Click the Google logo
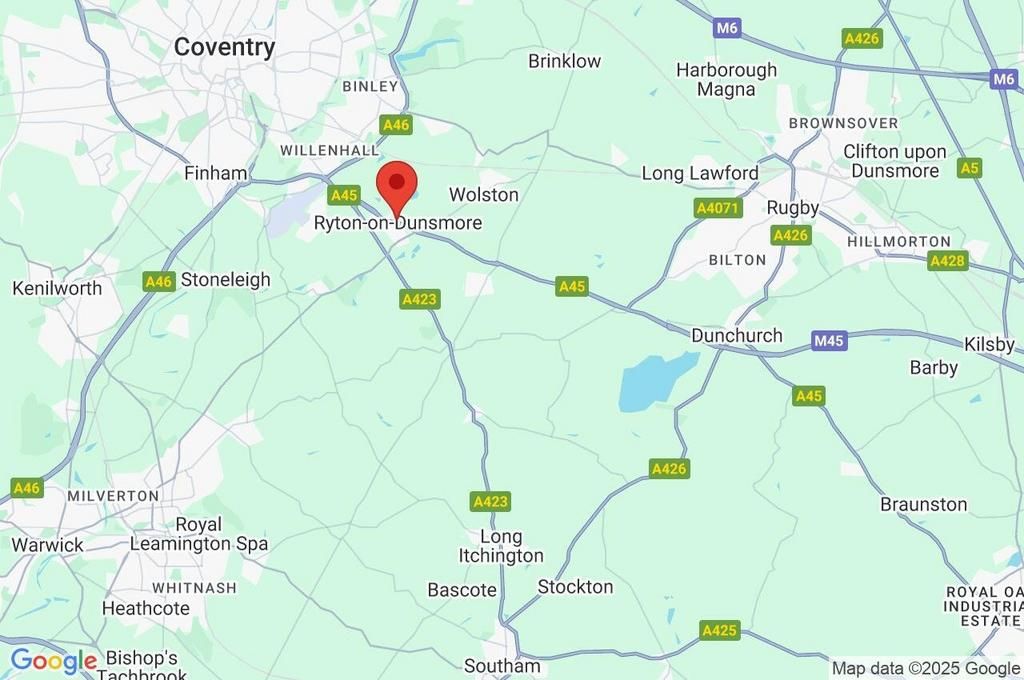Image resolution: width=1024 pixels, height=680 pixels. (x=54, y=660)
